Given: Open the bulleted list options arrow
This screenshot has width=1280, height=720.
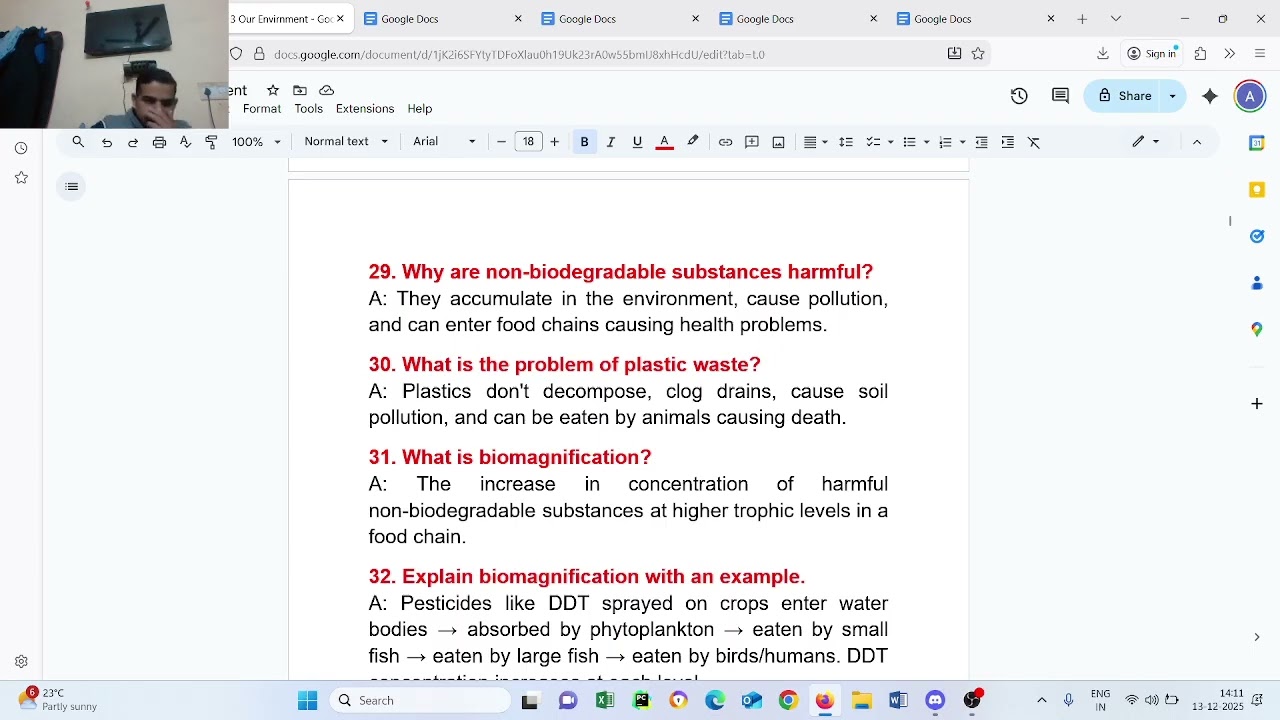Looking at the screenshot, I should 926,142.
